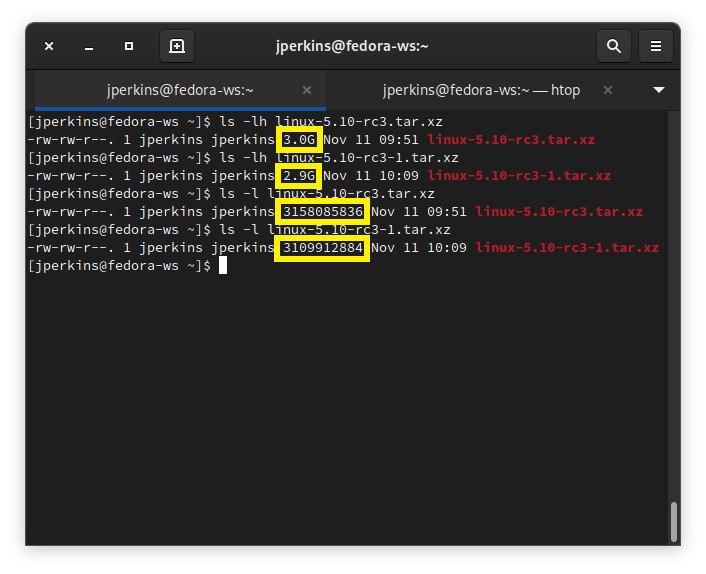Screen dimensions: 706x574
Task: Expand the tab list dropdown arrow
Action: coord(659,90)
